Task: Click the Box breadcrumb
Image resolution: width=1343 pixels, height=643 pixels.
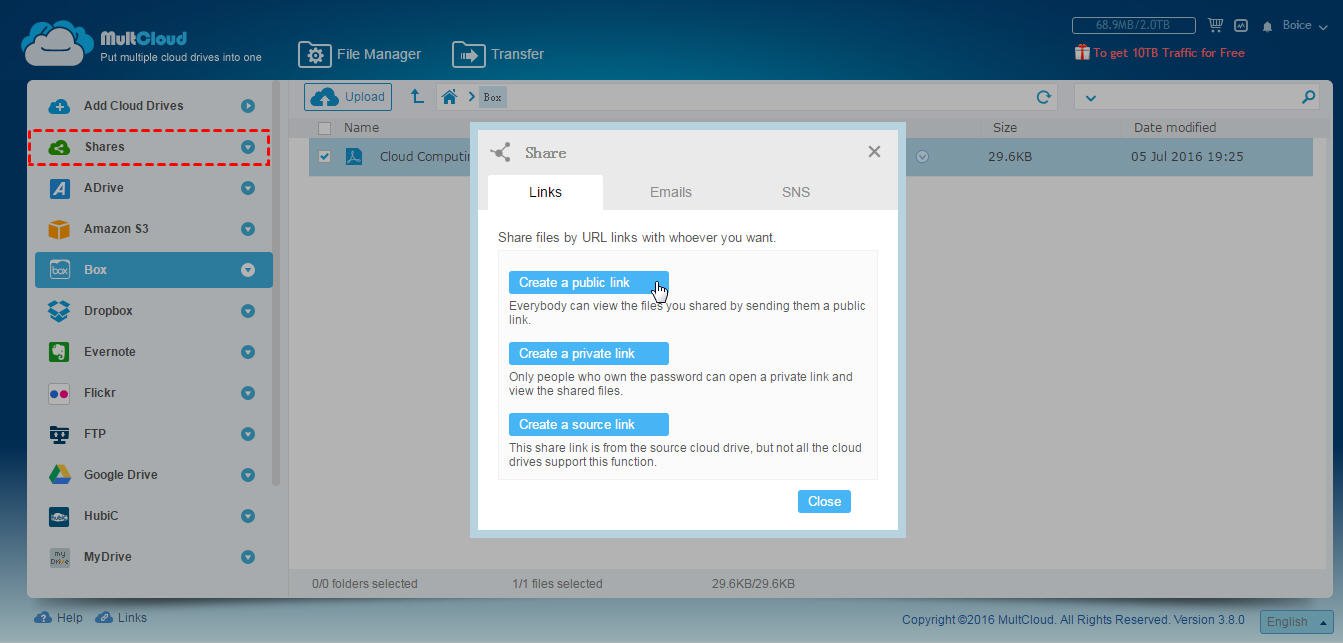Action: pos(492,97)
